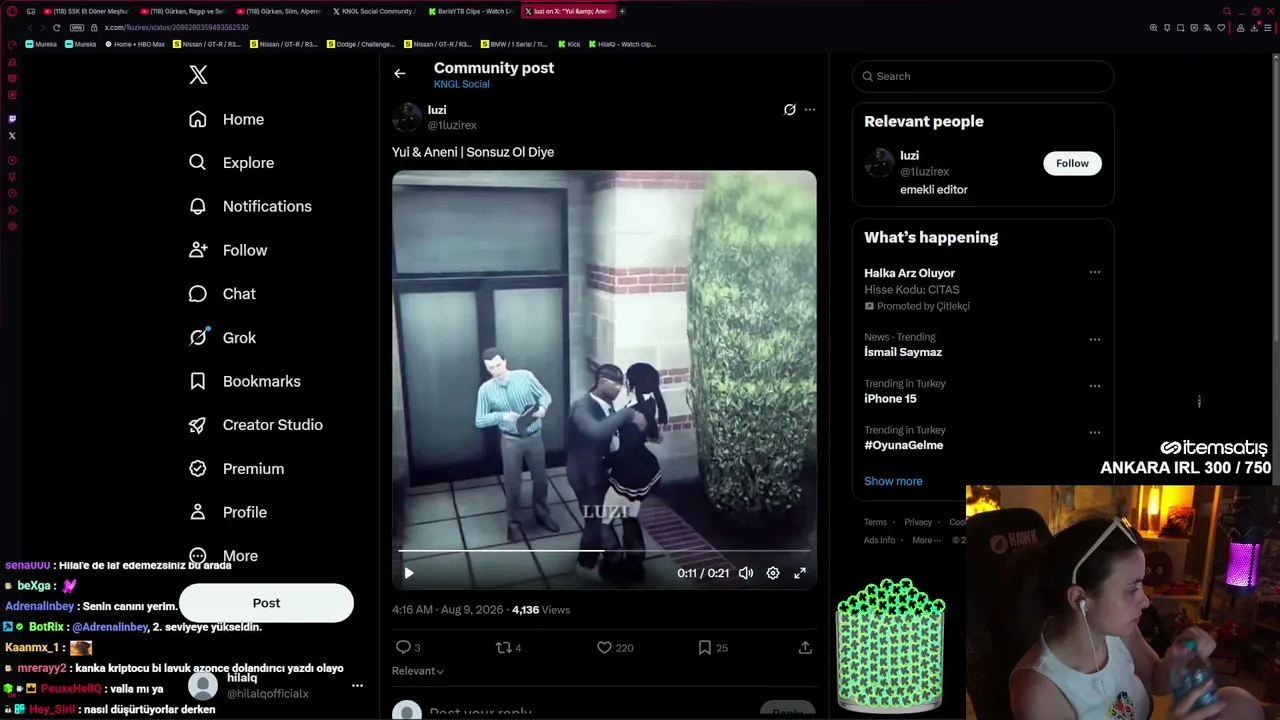The height and width of the screenshot is (720, 1280).
Task: Click the video progress bar
Action: click(604, 551)
